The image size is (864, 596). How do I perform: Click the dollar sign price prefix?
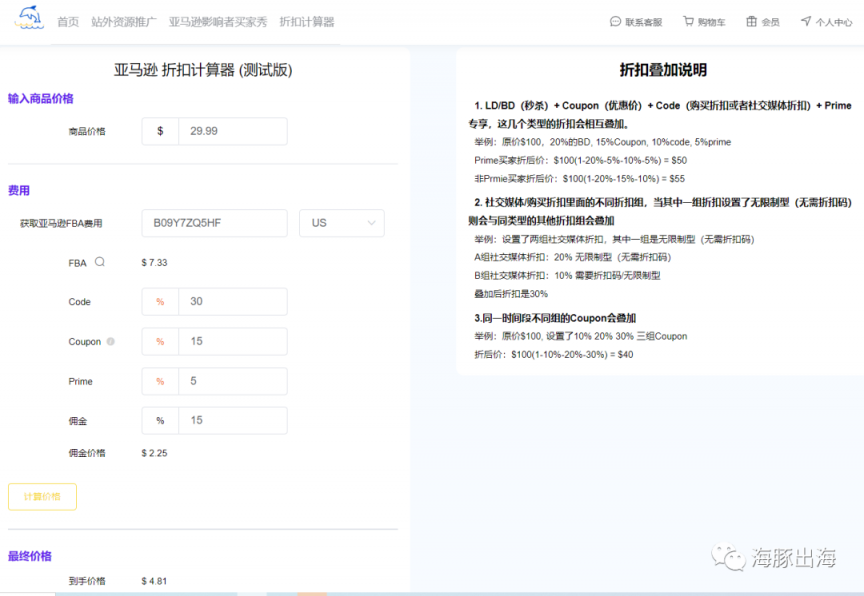(160, 131)
